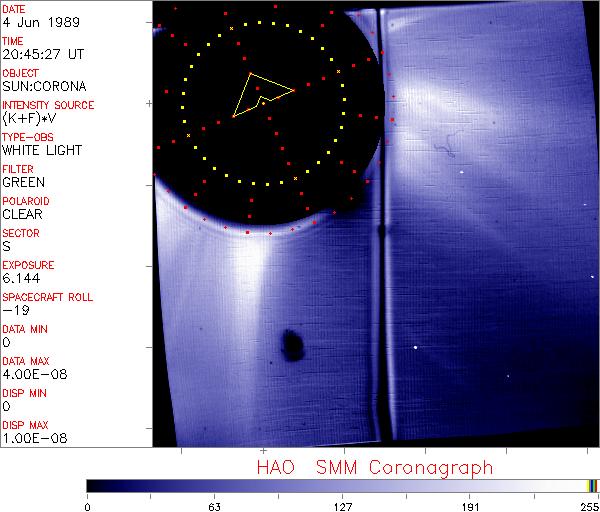Click the color bar tick label 127

click(342, 506)
